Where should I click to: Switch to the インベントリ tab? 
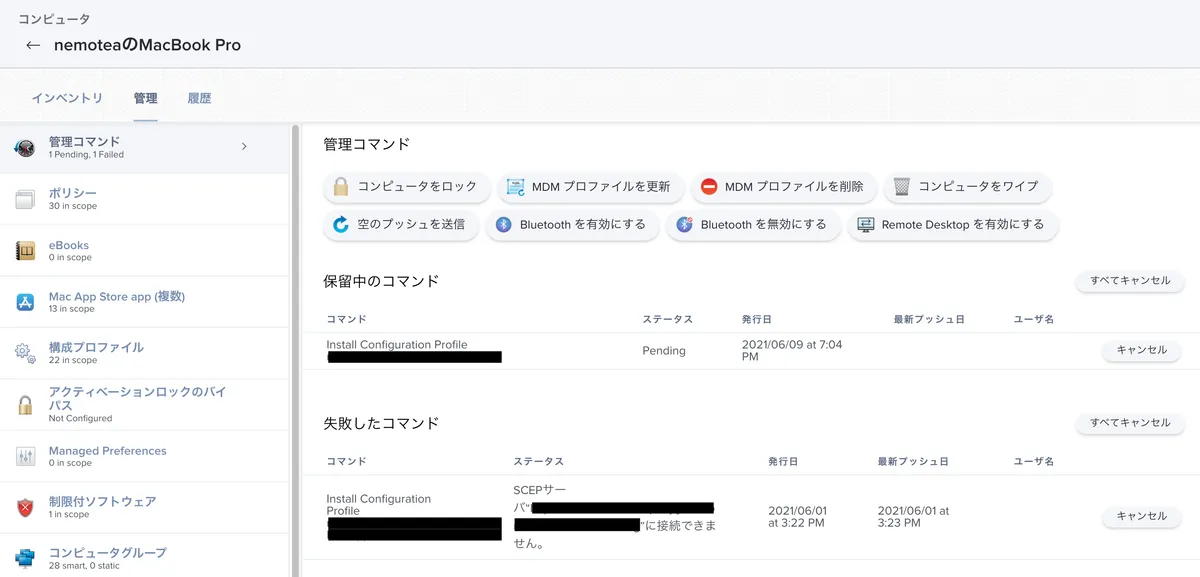point(67,98)
